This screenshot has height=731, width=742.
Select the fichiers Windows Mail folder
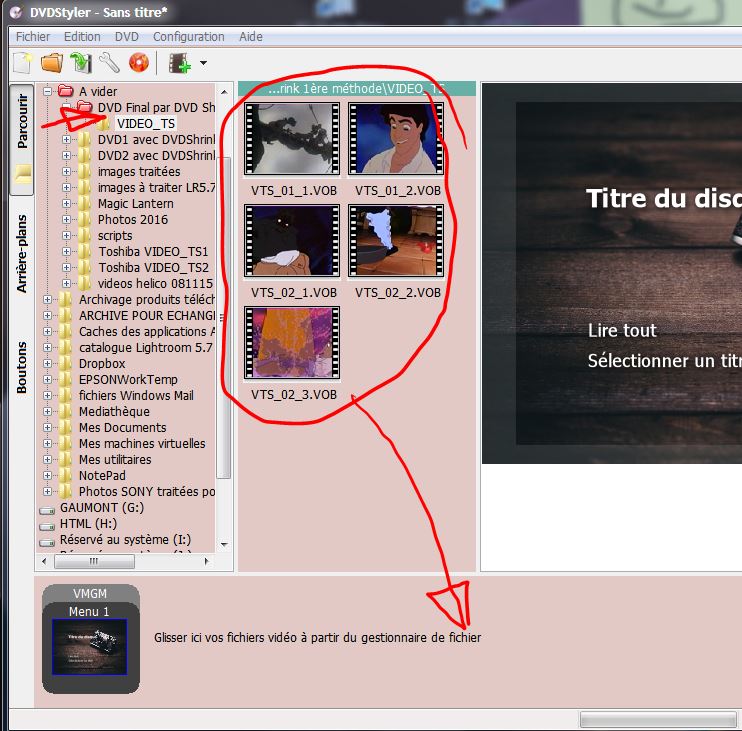coord(136,396)
